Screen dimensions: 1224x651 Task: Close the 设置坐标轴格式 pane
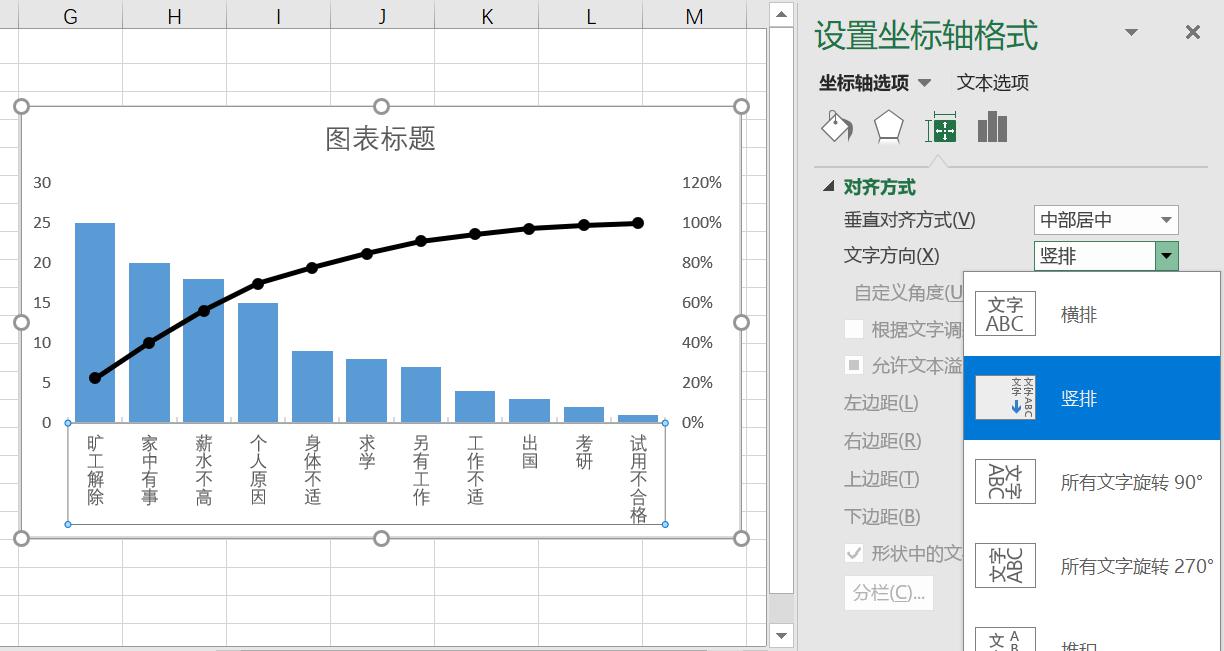click(x=1192, y=33)
